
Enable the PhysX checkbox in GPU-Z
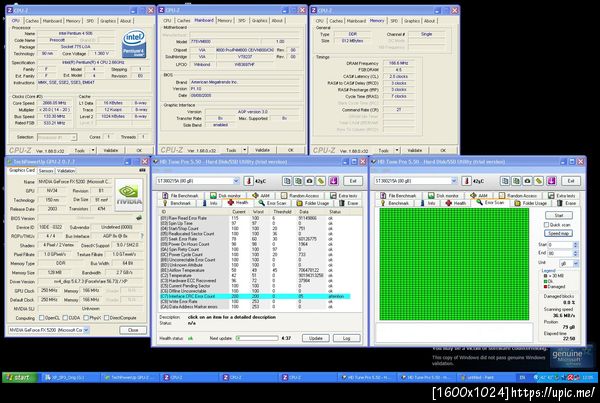pyautogui.click(x=86, y=318)
